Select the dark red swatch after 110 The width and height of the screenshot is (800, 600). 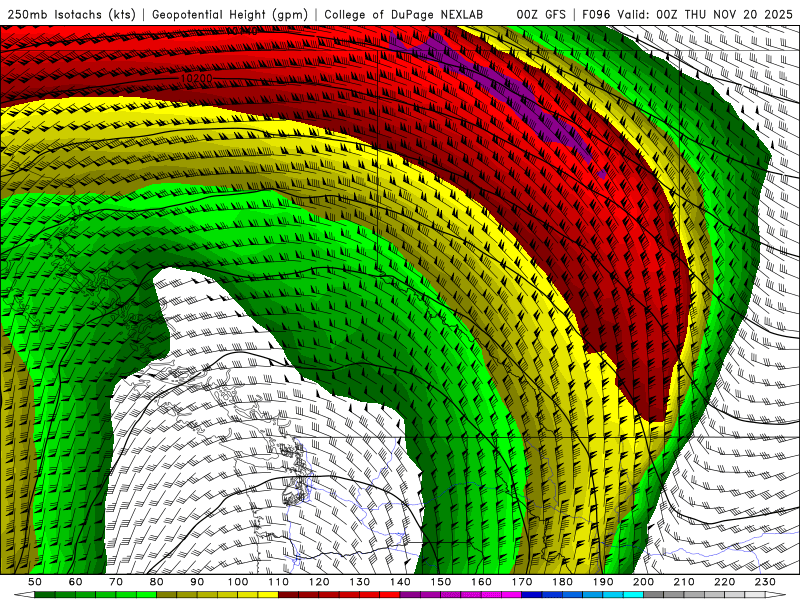point(288,595)
